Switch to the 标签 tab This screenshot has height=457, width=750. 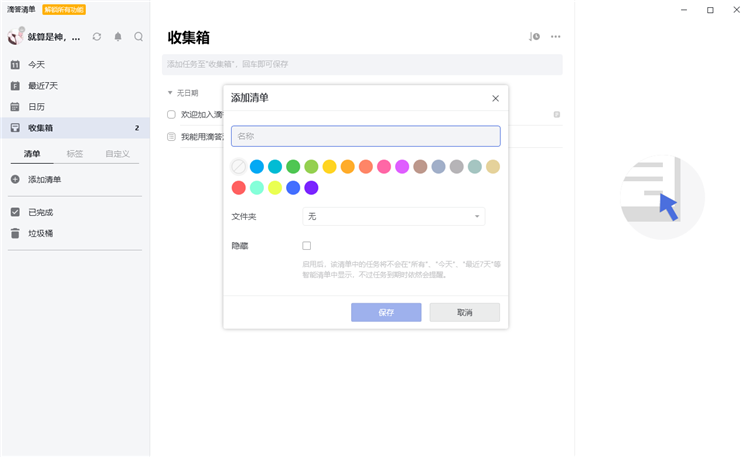(75, 154)
